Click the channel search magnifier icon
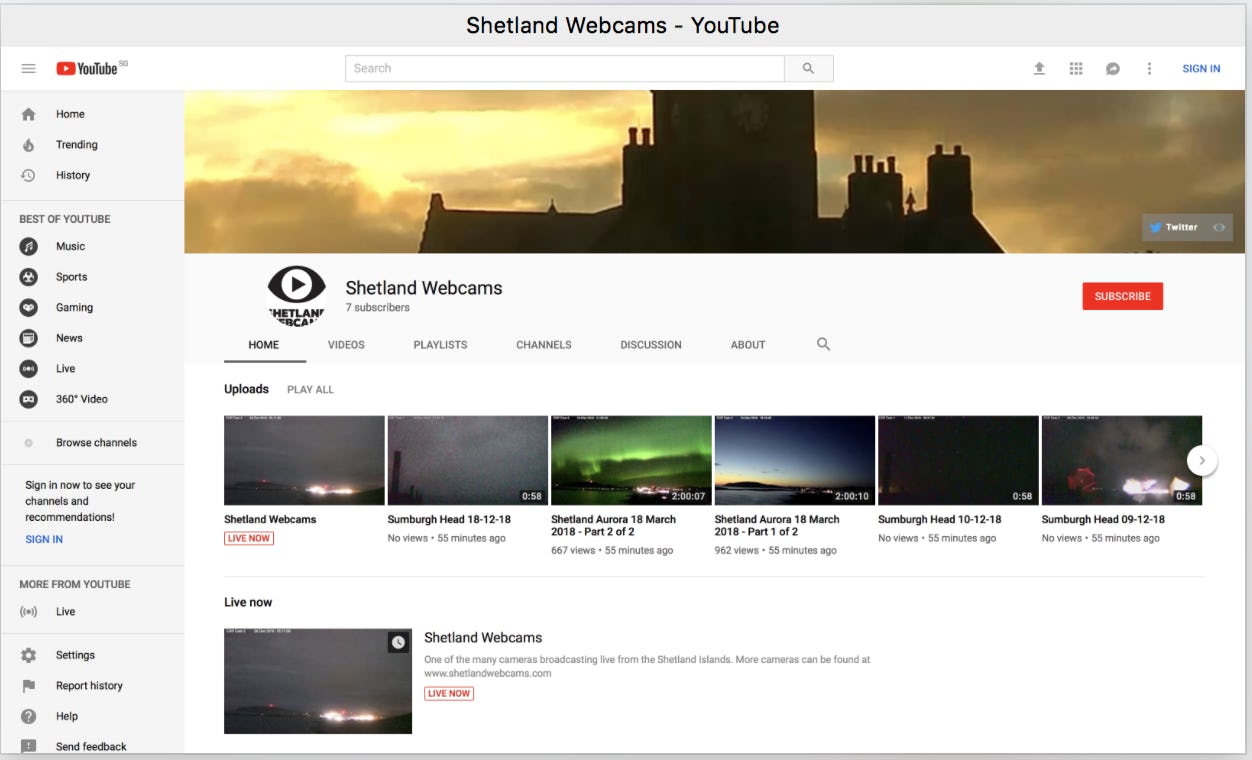 823,344
